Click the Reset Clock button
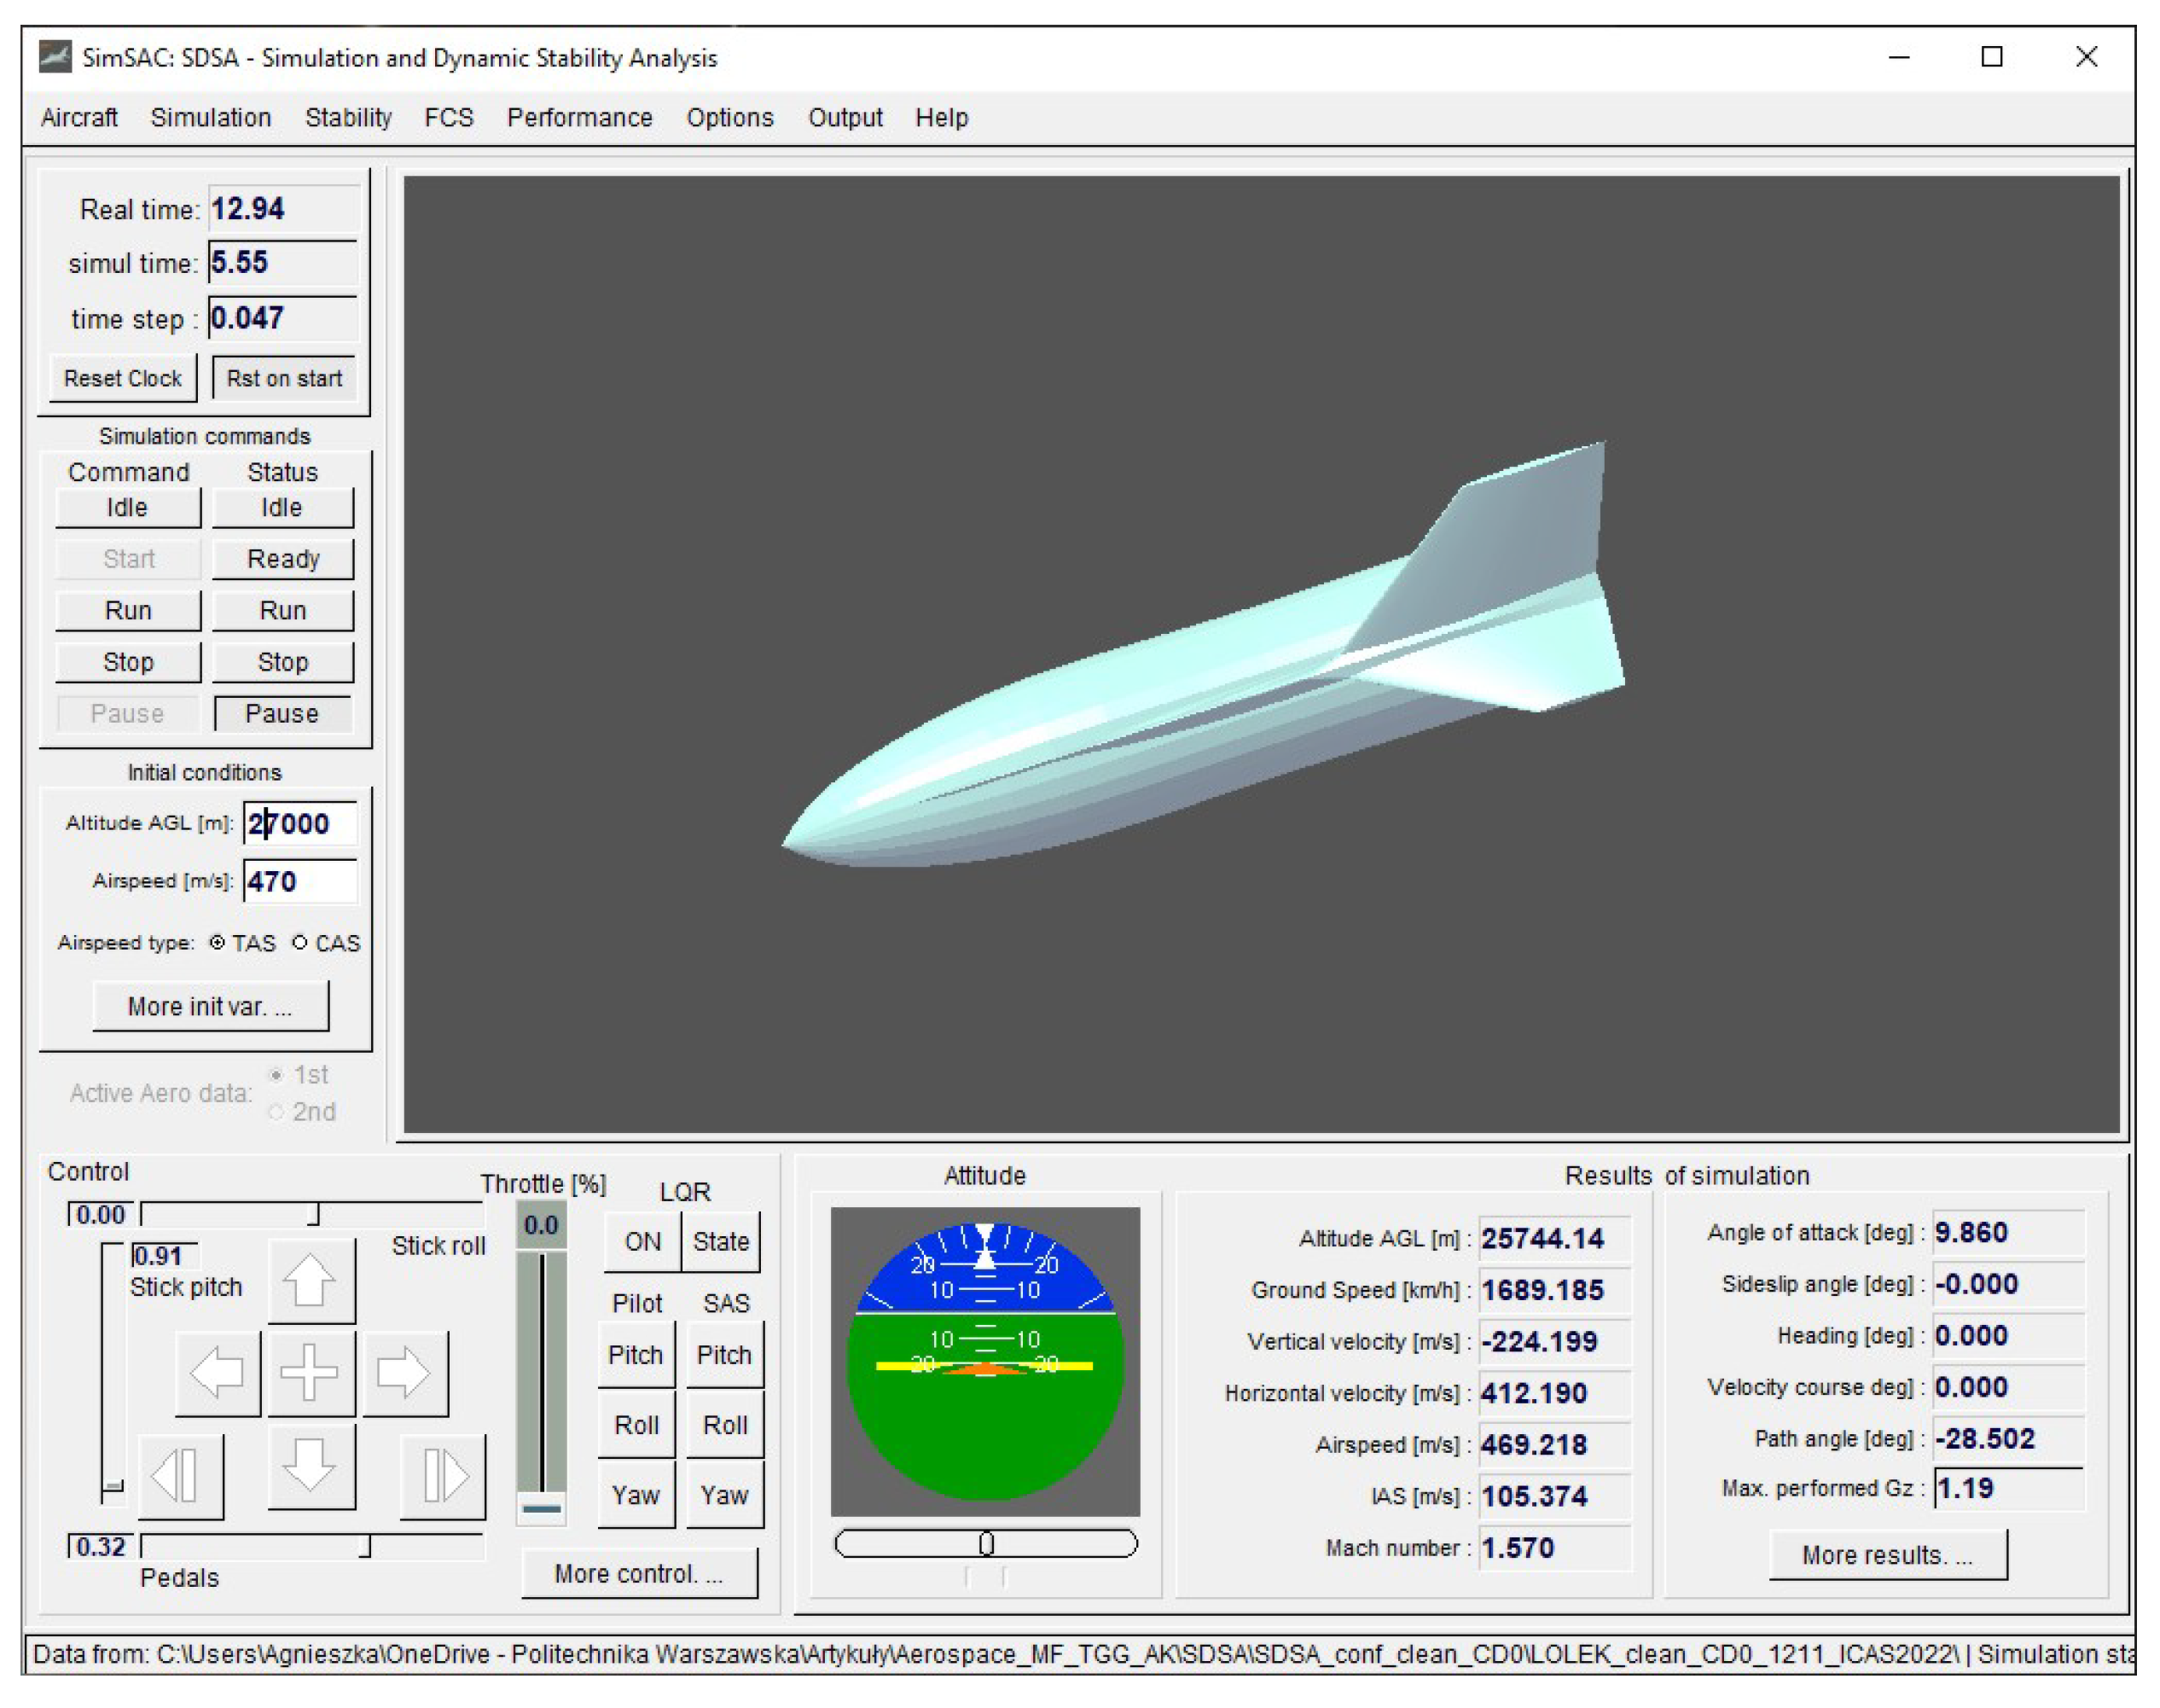This screenshot has width=2160, height=1708. click(123, 378)
